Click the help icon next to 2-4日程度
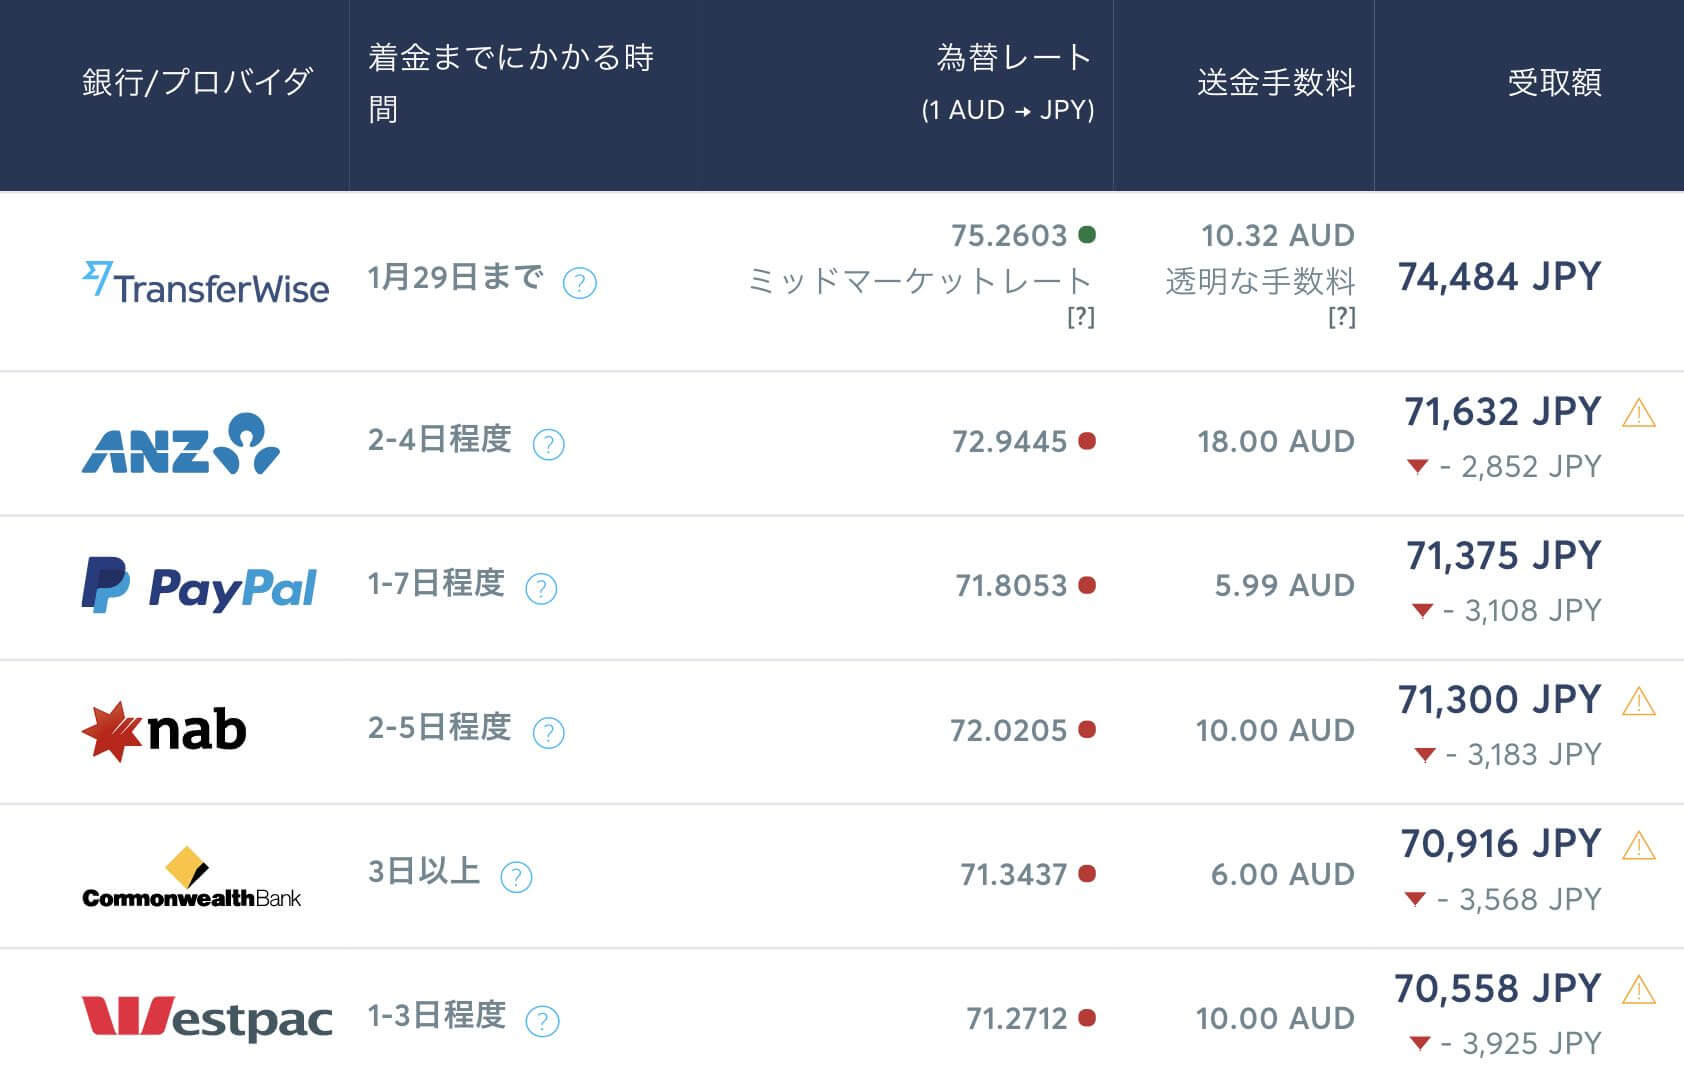Screen dimensions: 1684x1083 pyautogui.click(x=548, y=444)
